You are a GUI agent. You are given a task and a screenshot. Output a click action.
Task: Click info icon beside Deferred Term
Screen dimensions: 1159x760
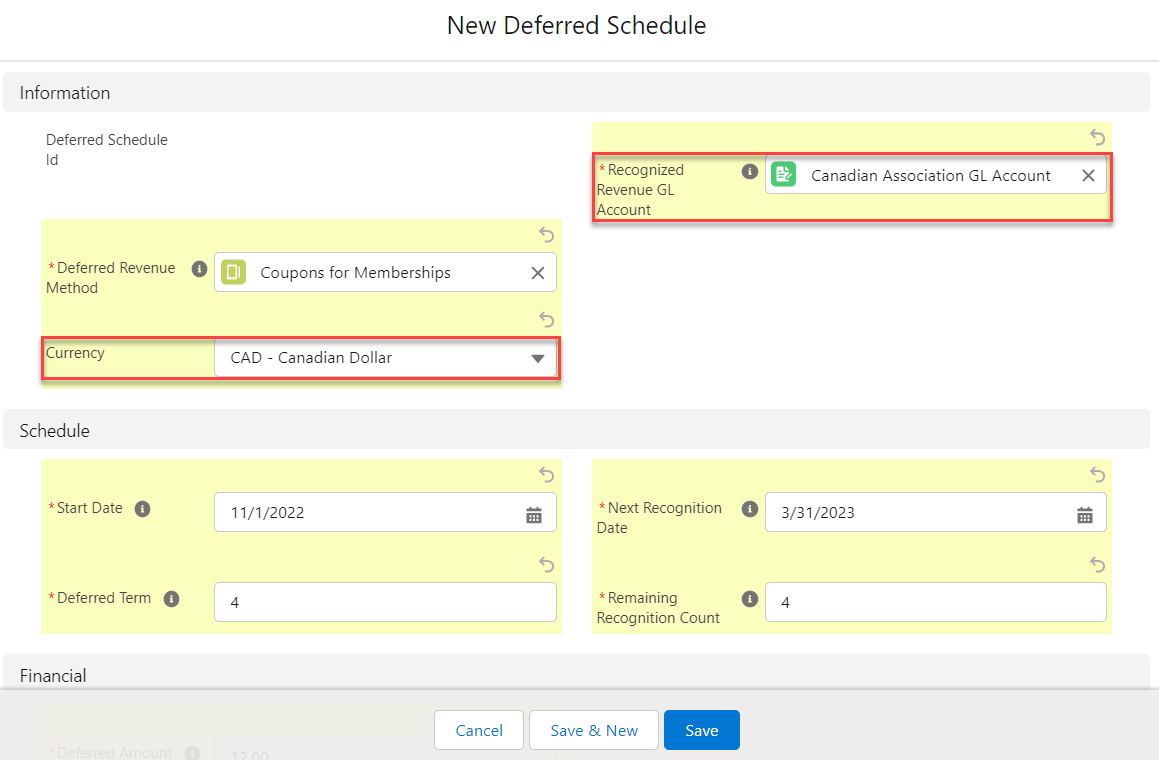pos(171,599)
